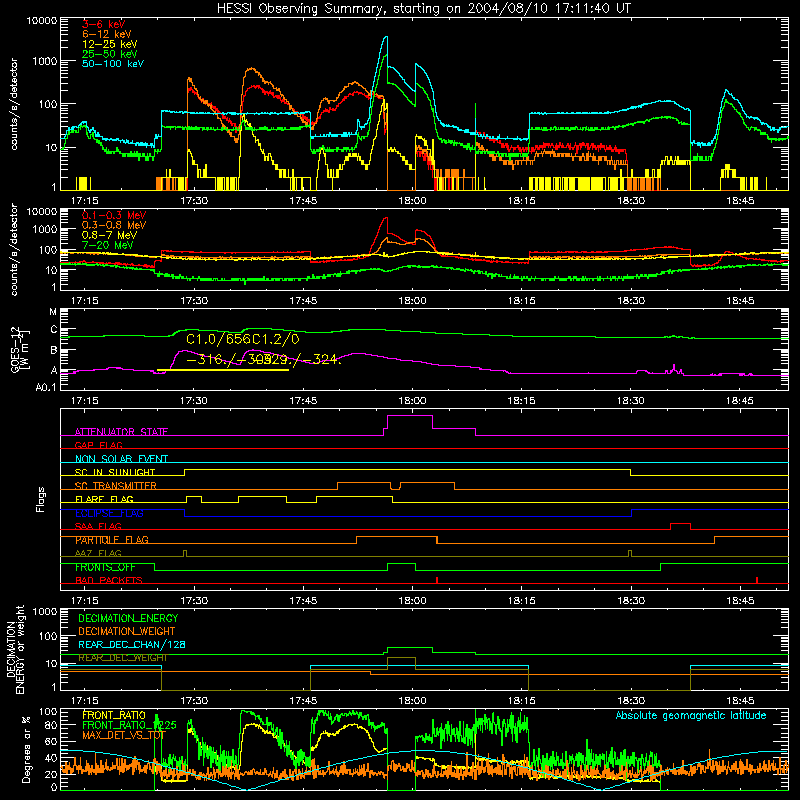Click the top panel 'counts/s/detector' axis title
The height and width of the screenshot is (800, 800).
(14, 104)
